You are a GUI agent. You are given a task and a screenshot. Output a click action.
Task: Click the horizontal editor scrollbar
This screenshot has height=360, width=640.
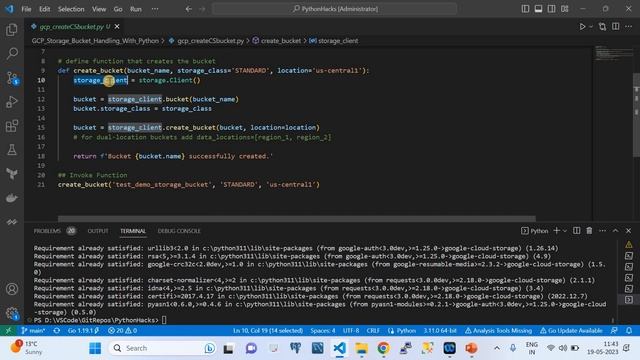297,219
